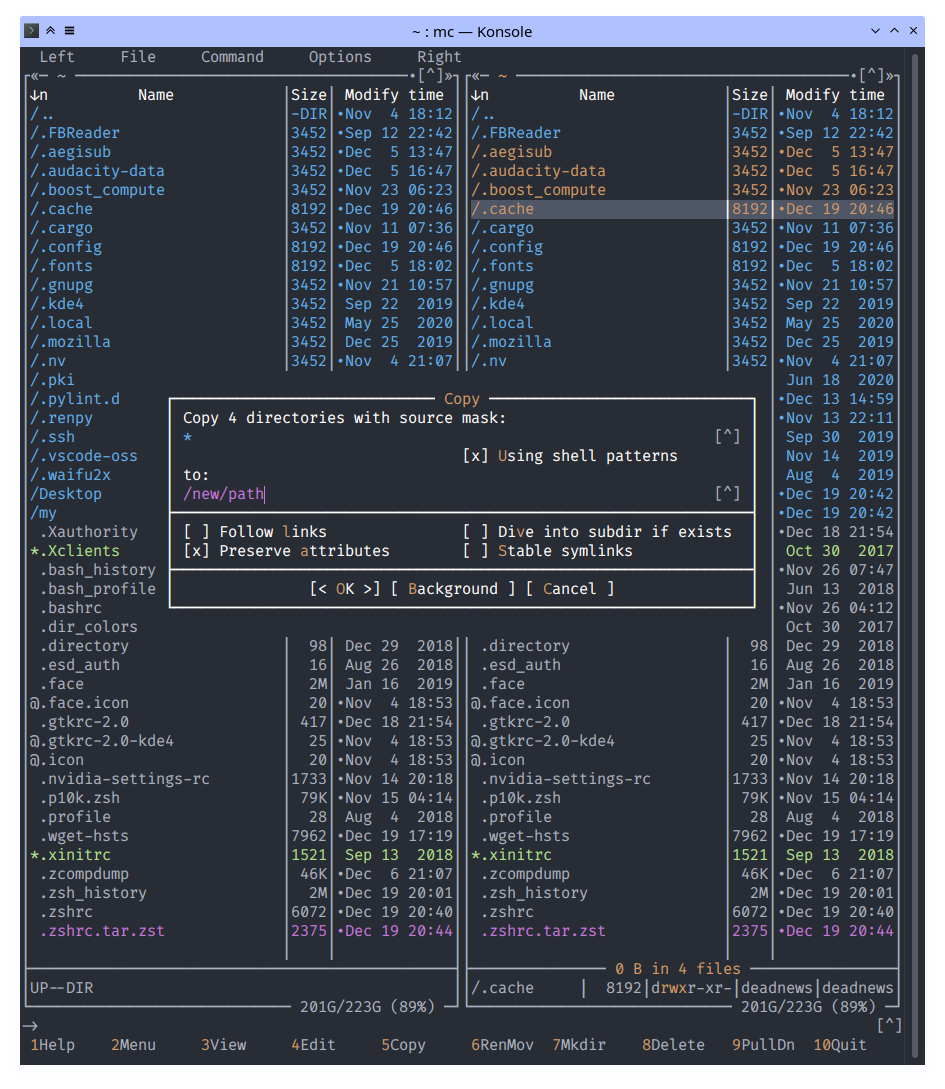The image size is (945, 1089).
Task: Open the command line history dropdown
Action: (888, 1025)
